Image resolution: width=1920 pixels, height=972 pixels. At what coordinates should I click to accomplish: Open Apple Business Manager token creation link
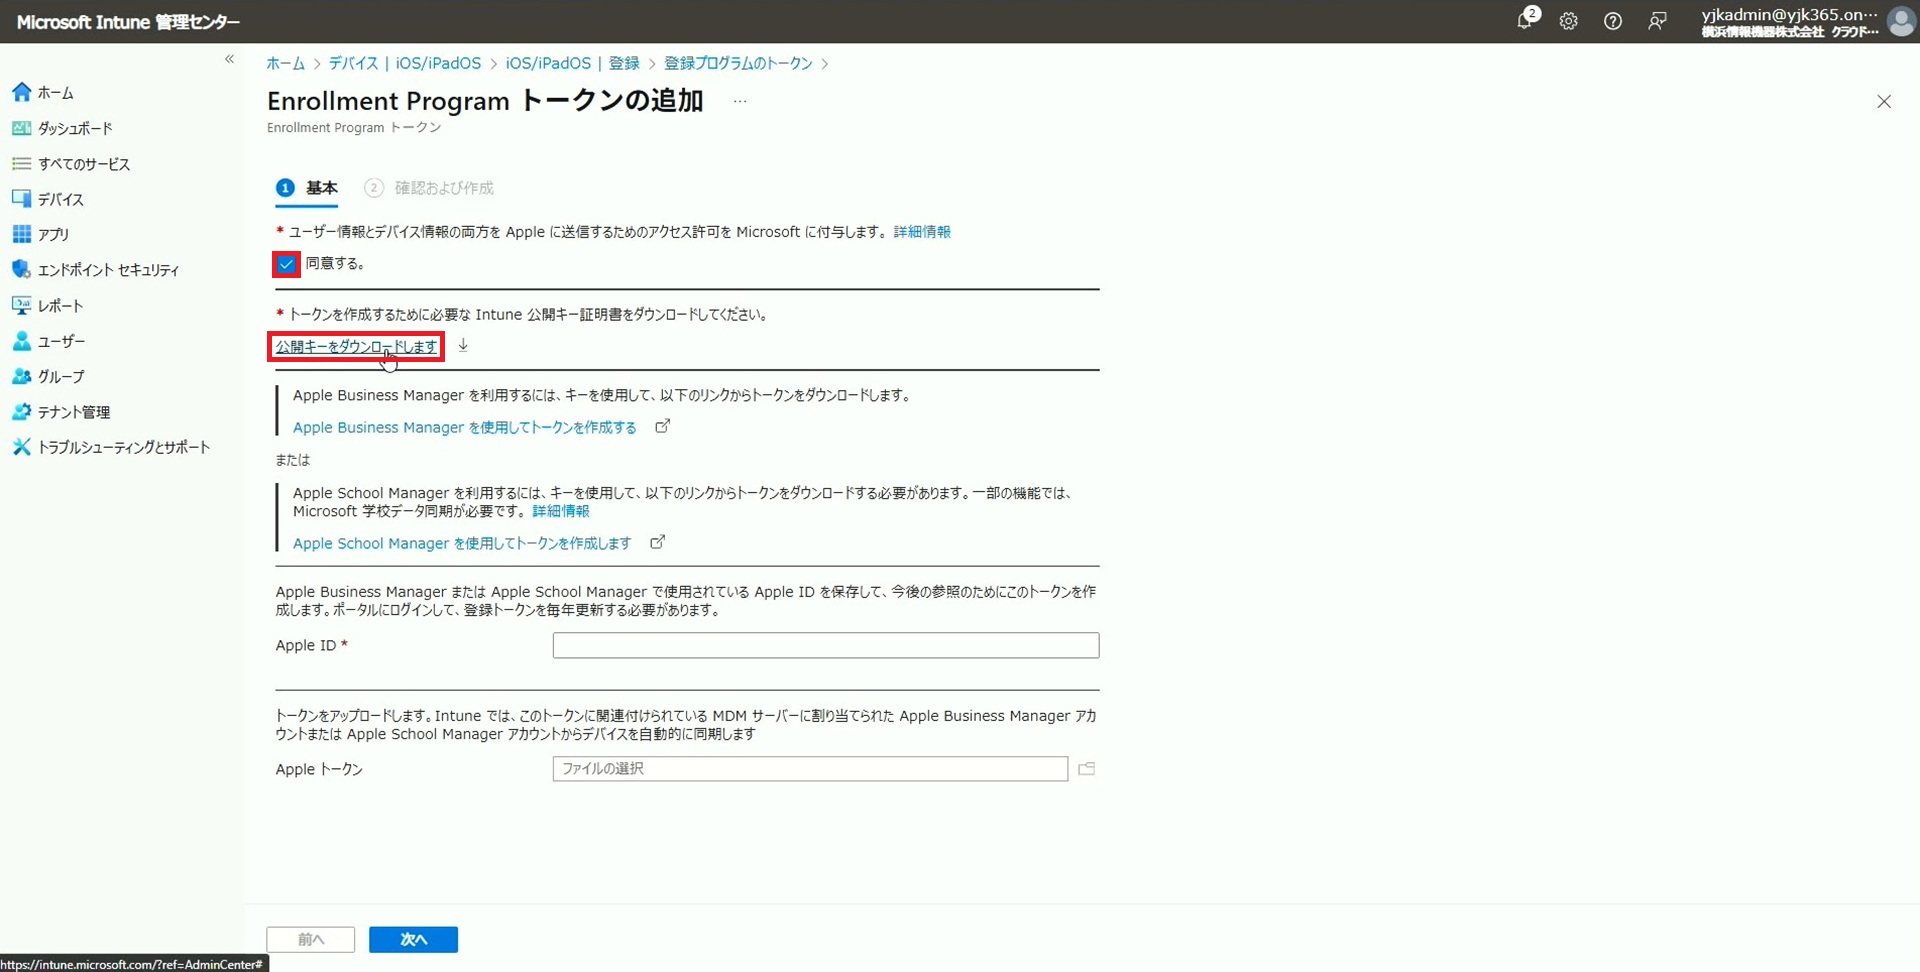pos(465,427)
